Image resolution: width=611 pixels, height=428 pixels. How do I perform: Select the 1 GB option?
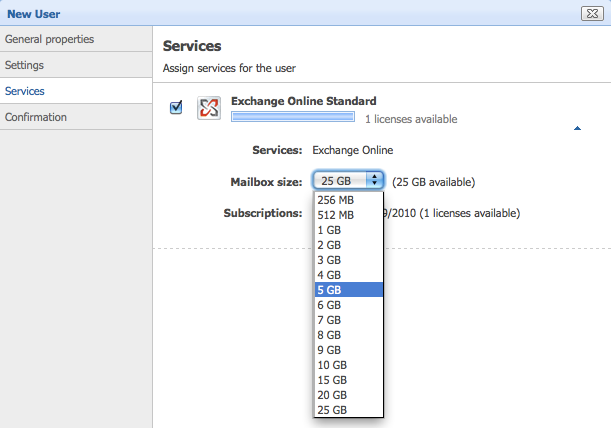(349, 230)
